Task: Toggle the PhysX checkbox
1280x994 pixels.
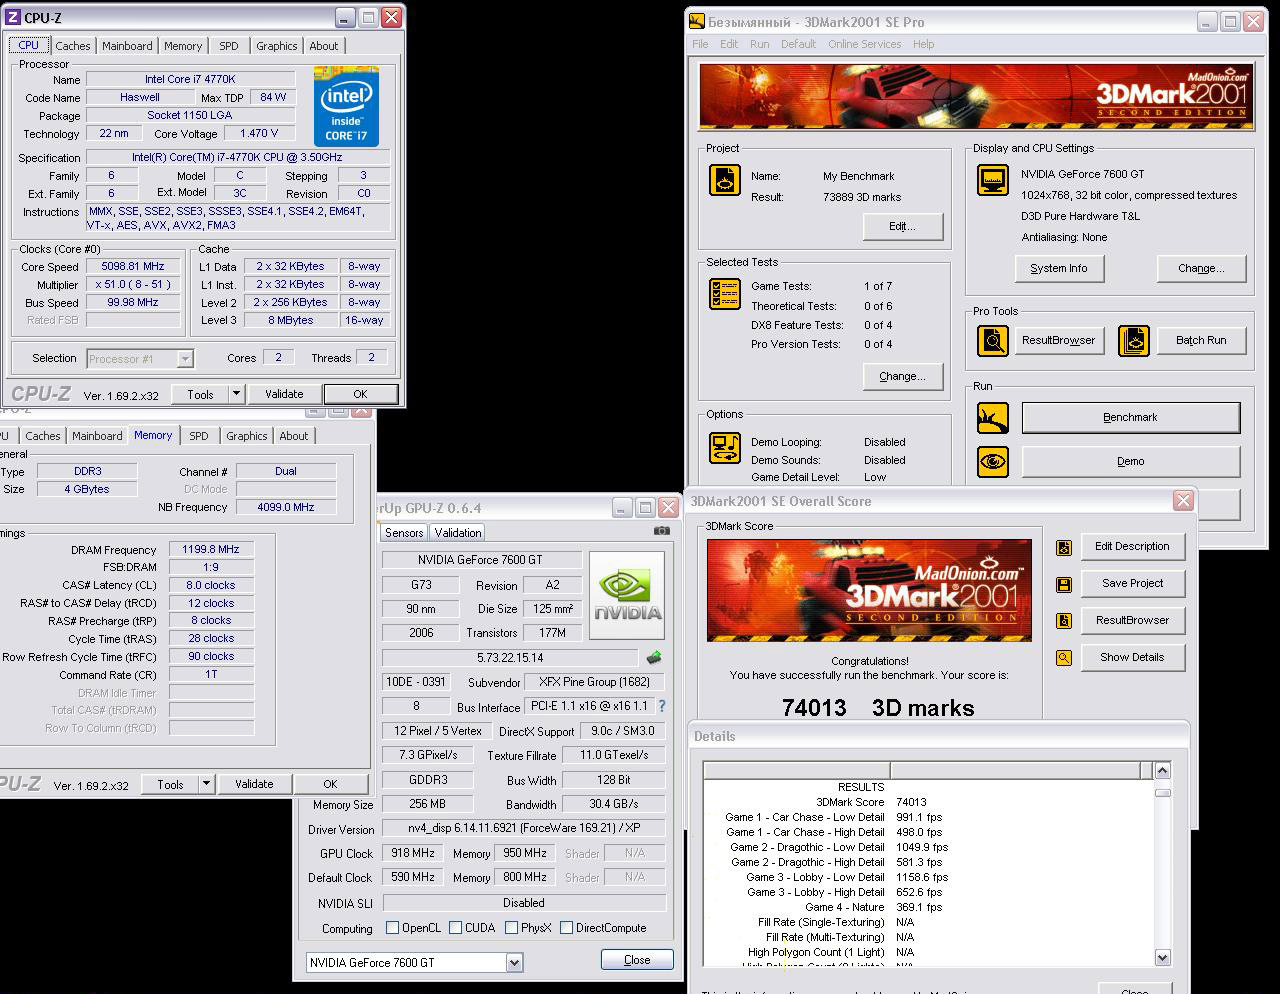Action: [512, 928]
